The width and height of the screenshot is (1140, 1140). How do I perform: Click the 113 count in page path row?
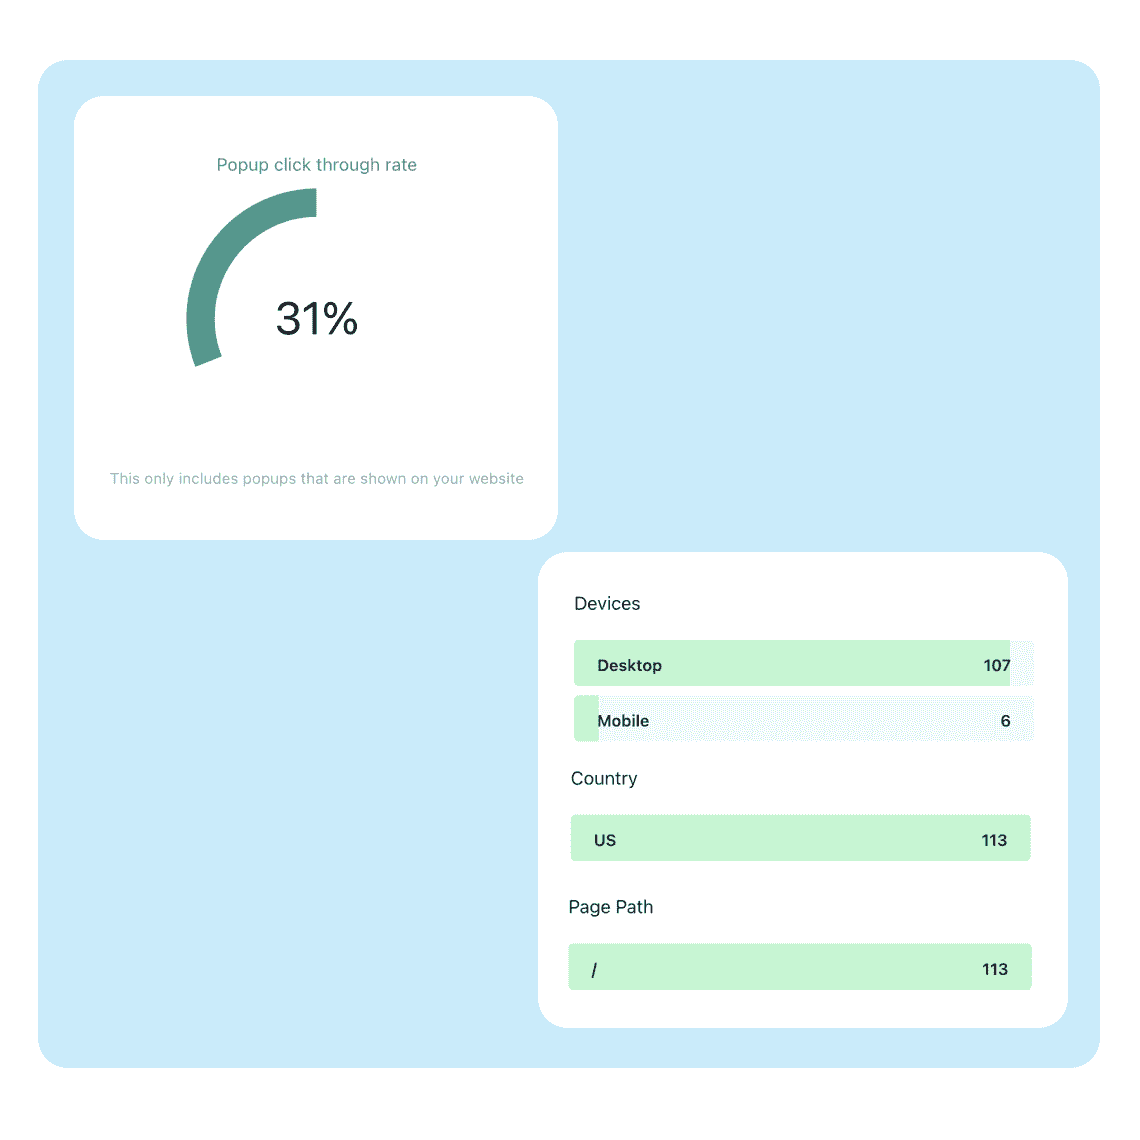pyautogui.click(x=995, y=969)
